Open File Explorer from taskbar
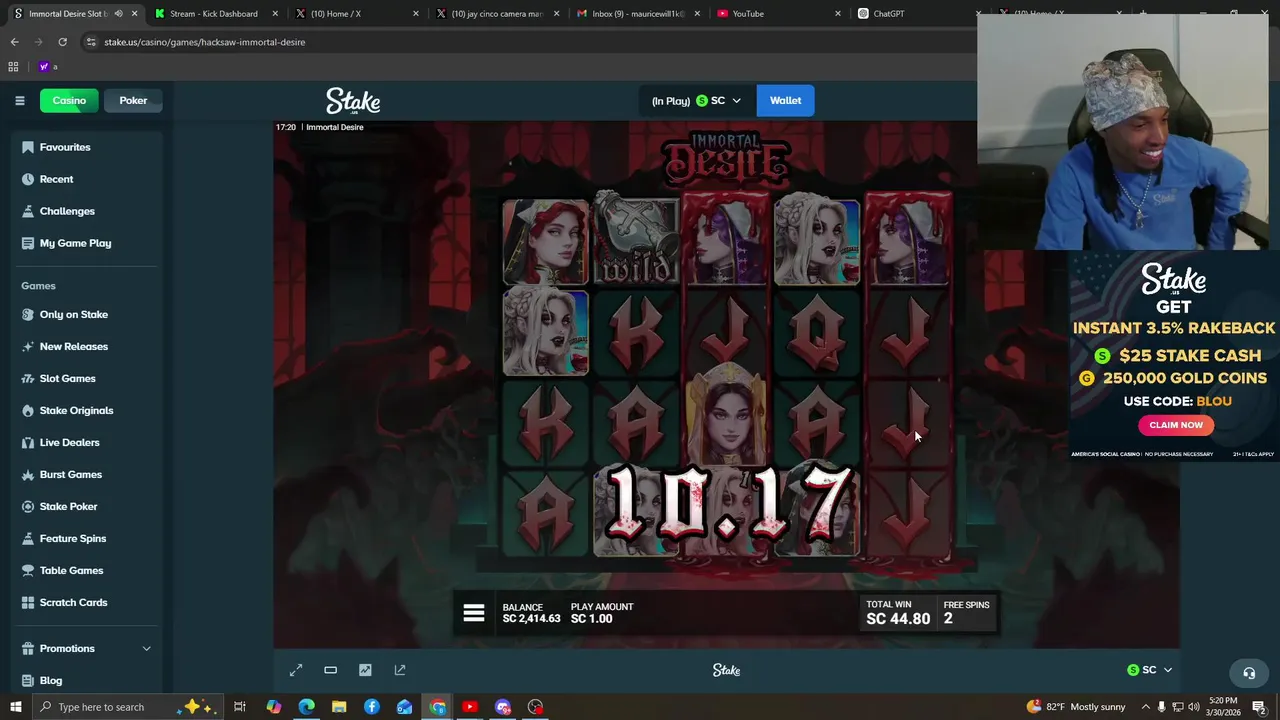Screen dimensions: 1280x720 coord(339,707)
